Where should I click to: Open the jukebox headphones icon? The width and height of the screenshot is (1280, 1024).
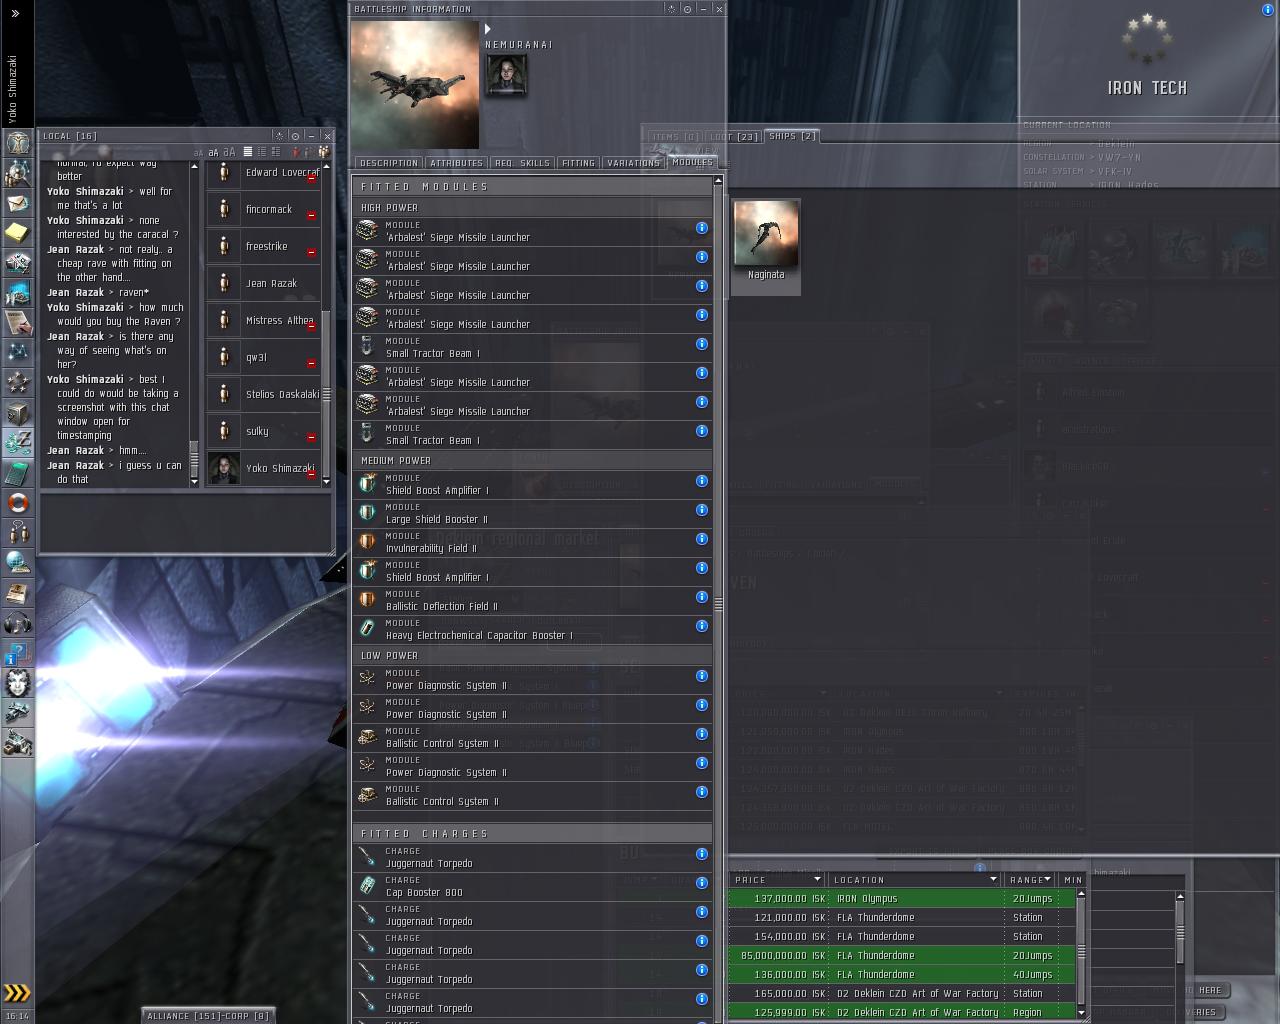pos(17,624)
